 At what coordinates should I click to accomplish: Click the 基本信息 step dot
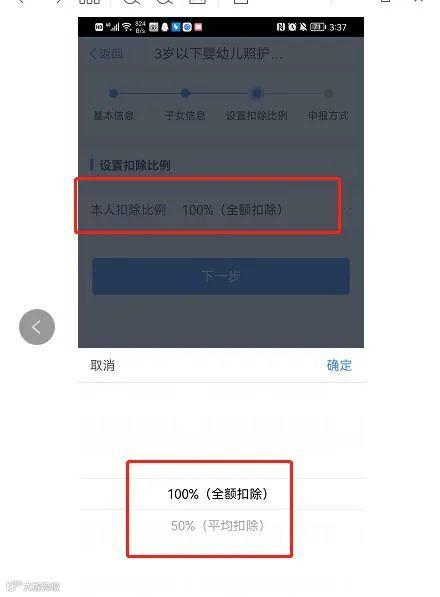tap(113, 93)
